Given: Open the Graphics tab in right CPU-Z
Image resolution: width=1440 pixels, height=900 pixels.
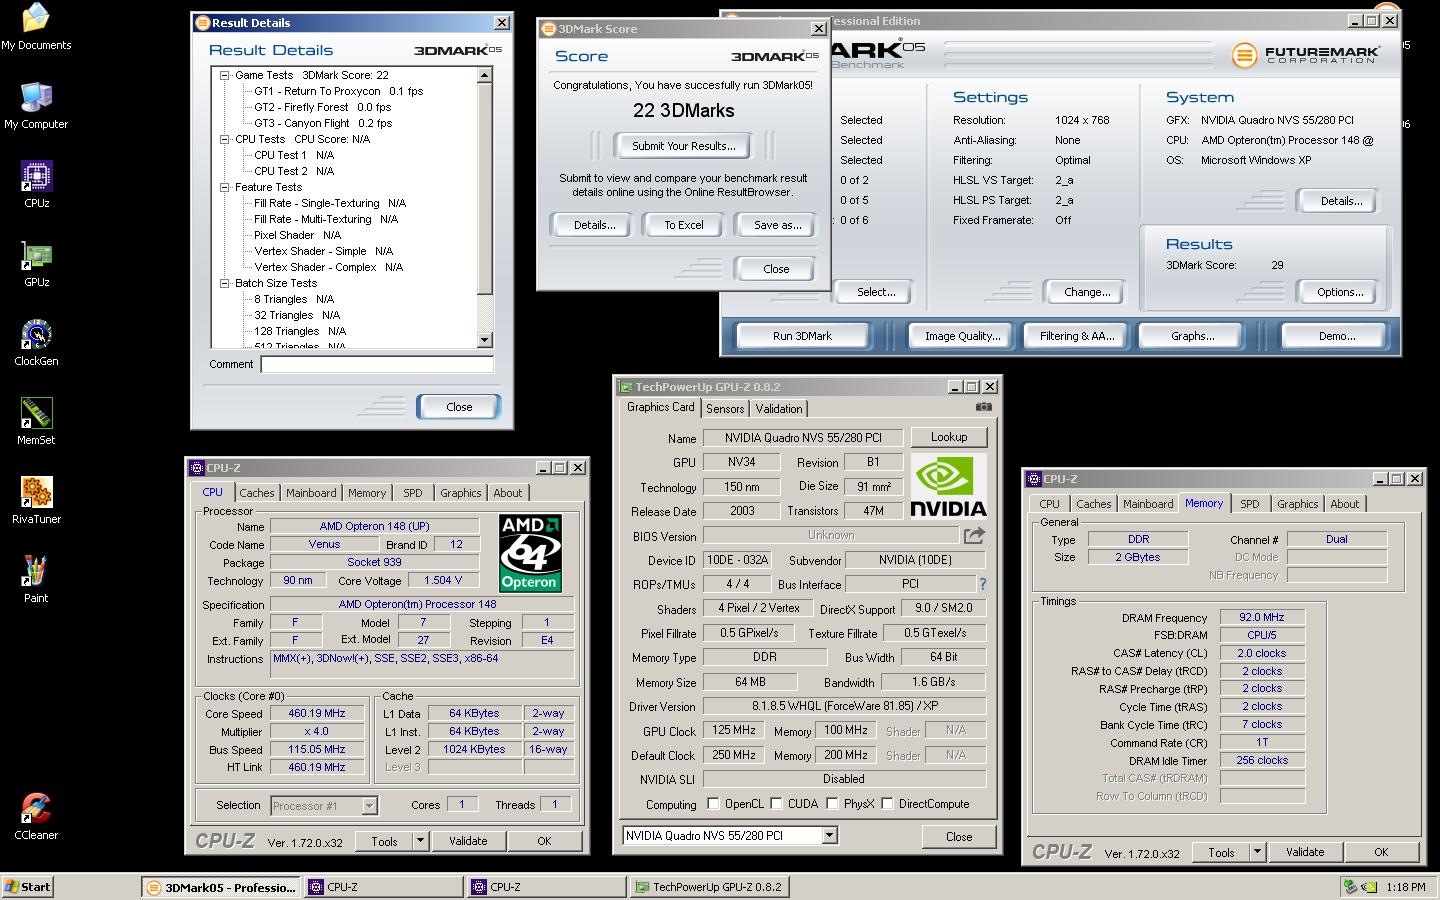Looking at the screenshot, I should pyautogui.click(x=1298, y=504).
